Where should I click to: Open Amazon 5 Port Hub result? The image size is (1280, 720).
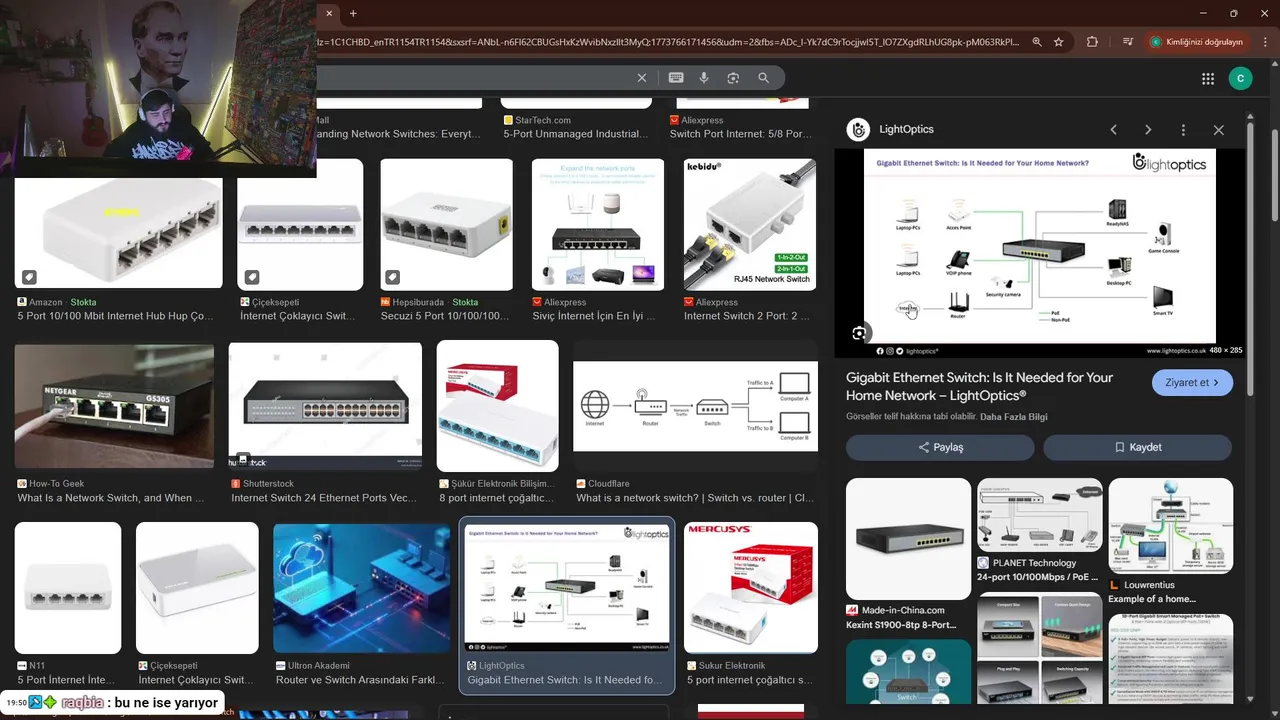pos(118,234)
